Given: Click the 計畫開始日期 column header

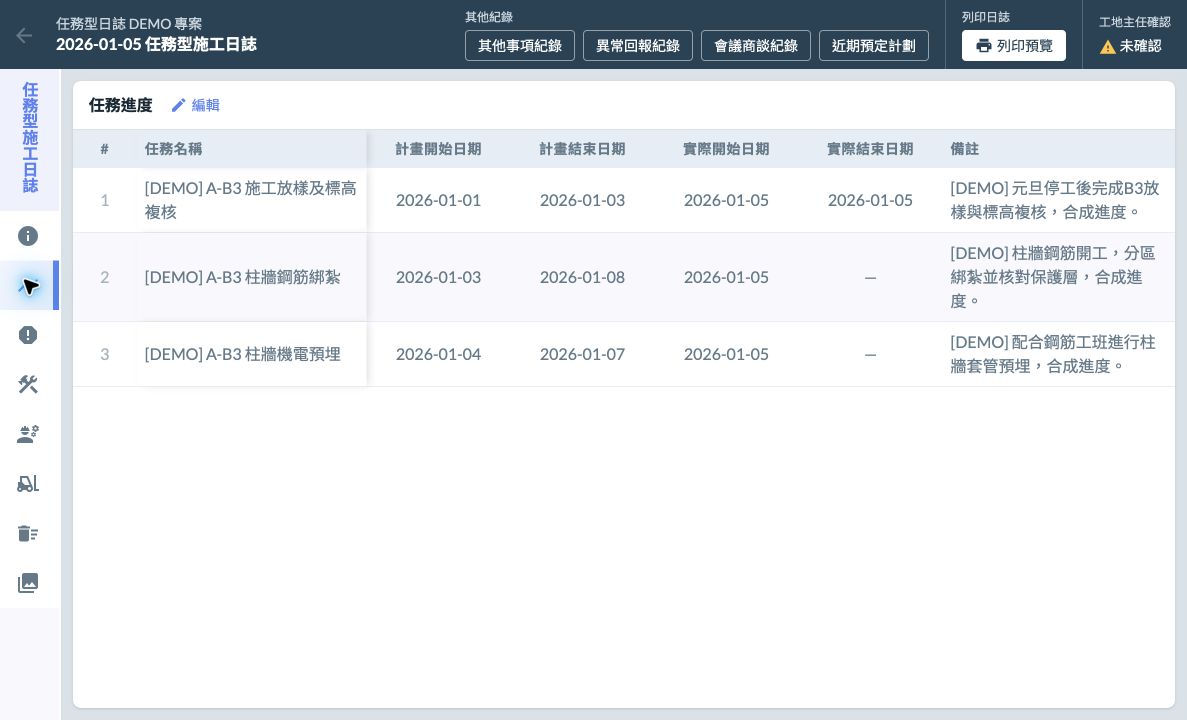Looking at the screenshot, I should coord(438,149).
